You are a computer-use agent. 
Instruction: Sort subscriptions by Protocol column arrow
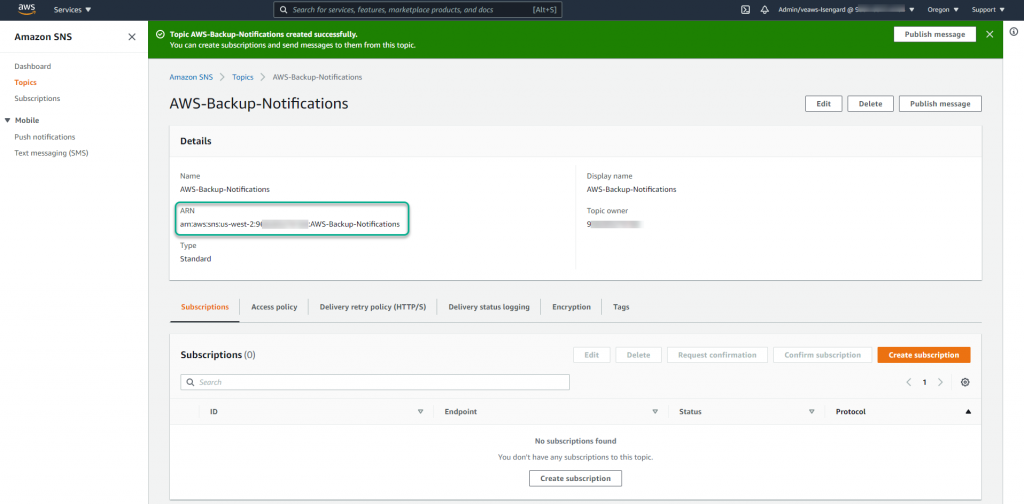(x=967, y=411)
